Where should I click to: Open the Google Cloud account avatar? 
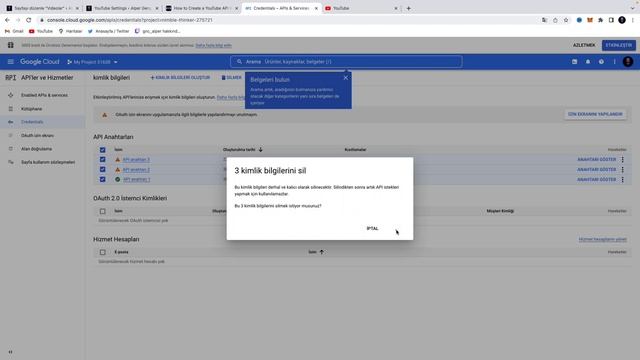pyautogui.click(x=628, y=62)
